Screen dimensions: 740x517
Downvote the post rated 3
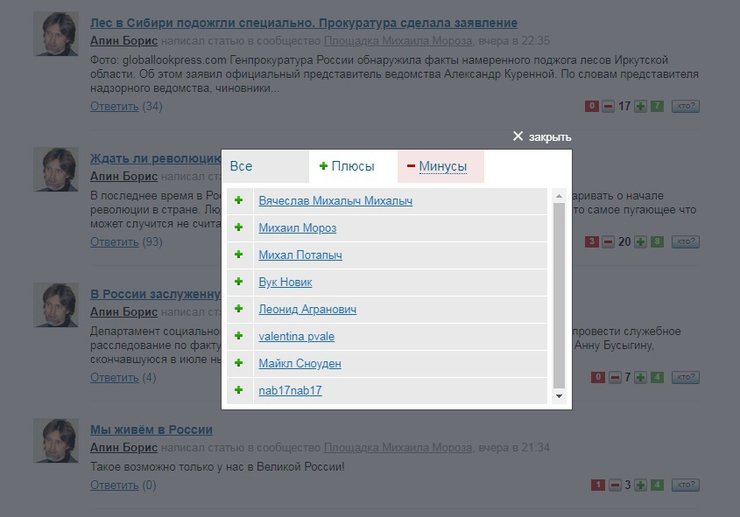614,485
